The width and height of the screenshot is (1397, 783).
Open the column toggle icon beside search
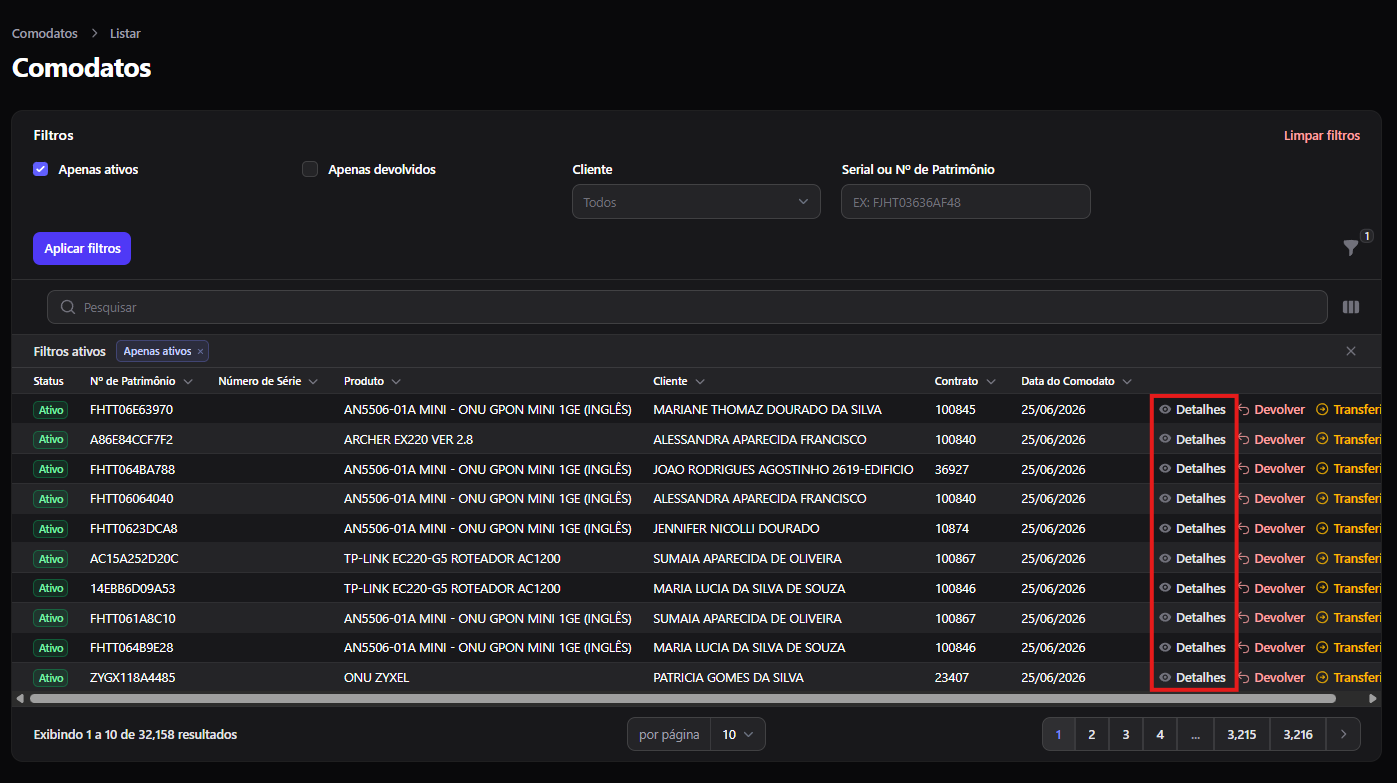coord(1351,307)
